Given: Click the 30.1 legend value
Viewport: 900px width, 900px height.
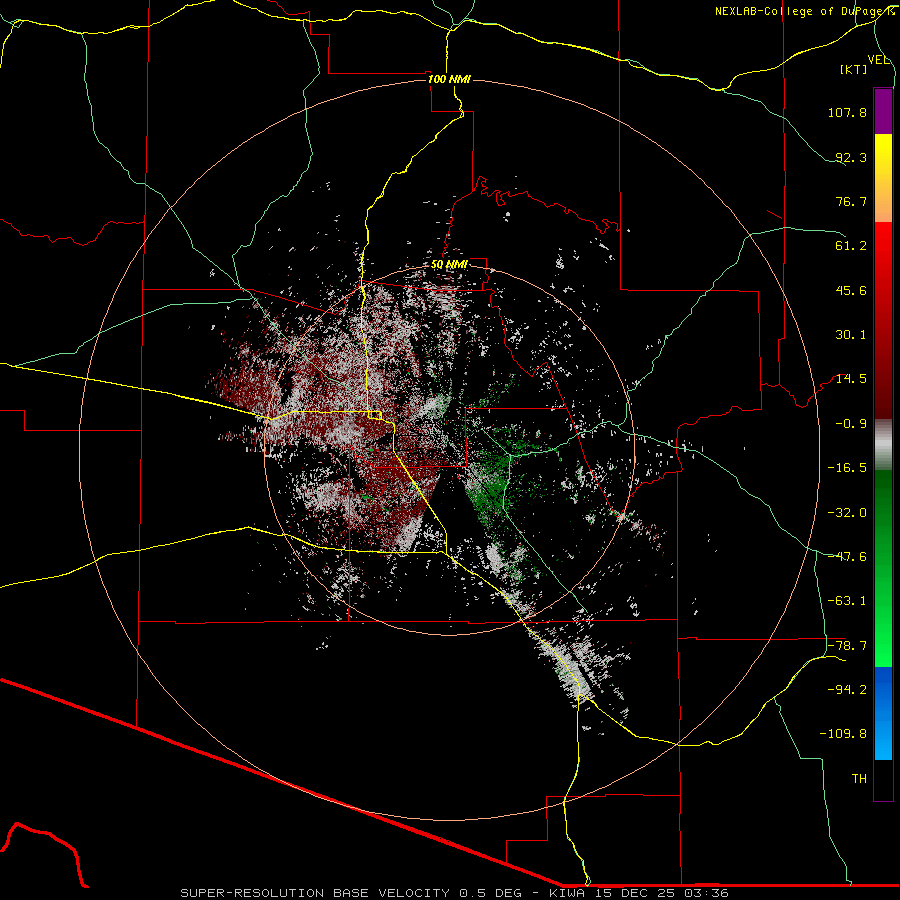Looking at the screenshot, I should click(x=851, y=335).
